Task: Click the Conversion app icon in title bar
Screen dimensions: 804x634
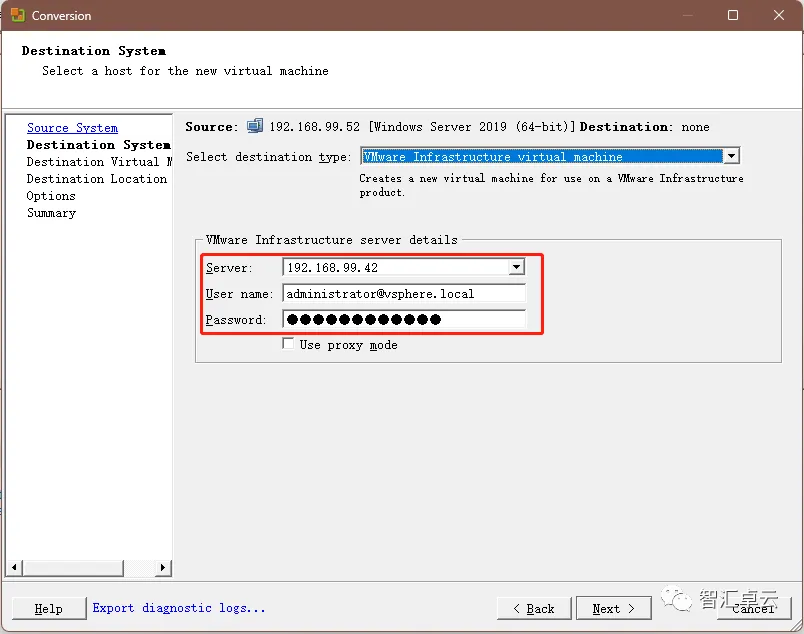Action: (x=18, y=15)
